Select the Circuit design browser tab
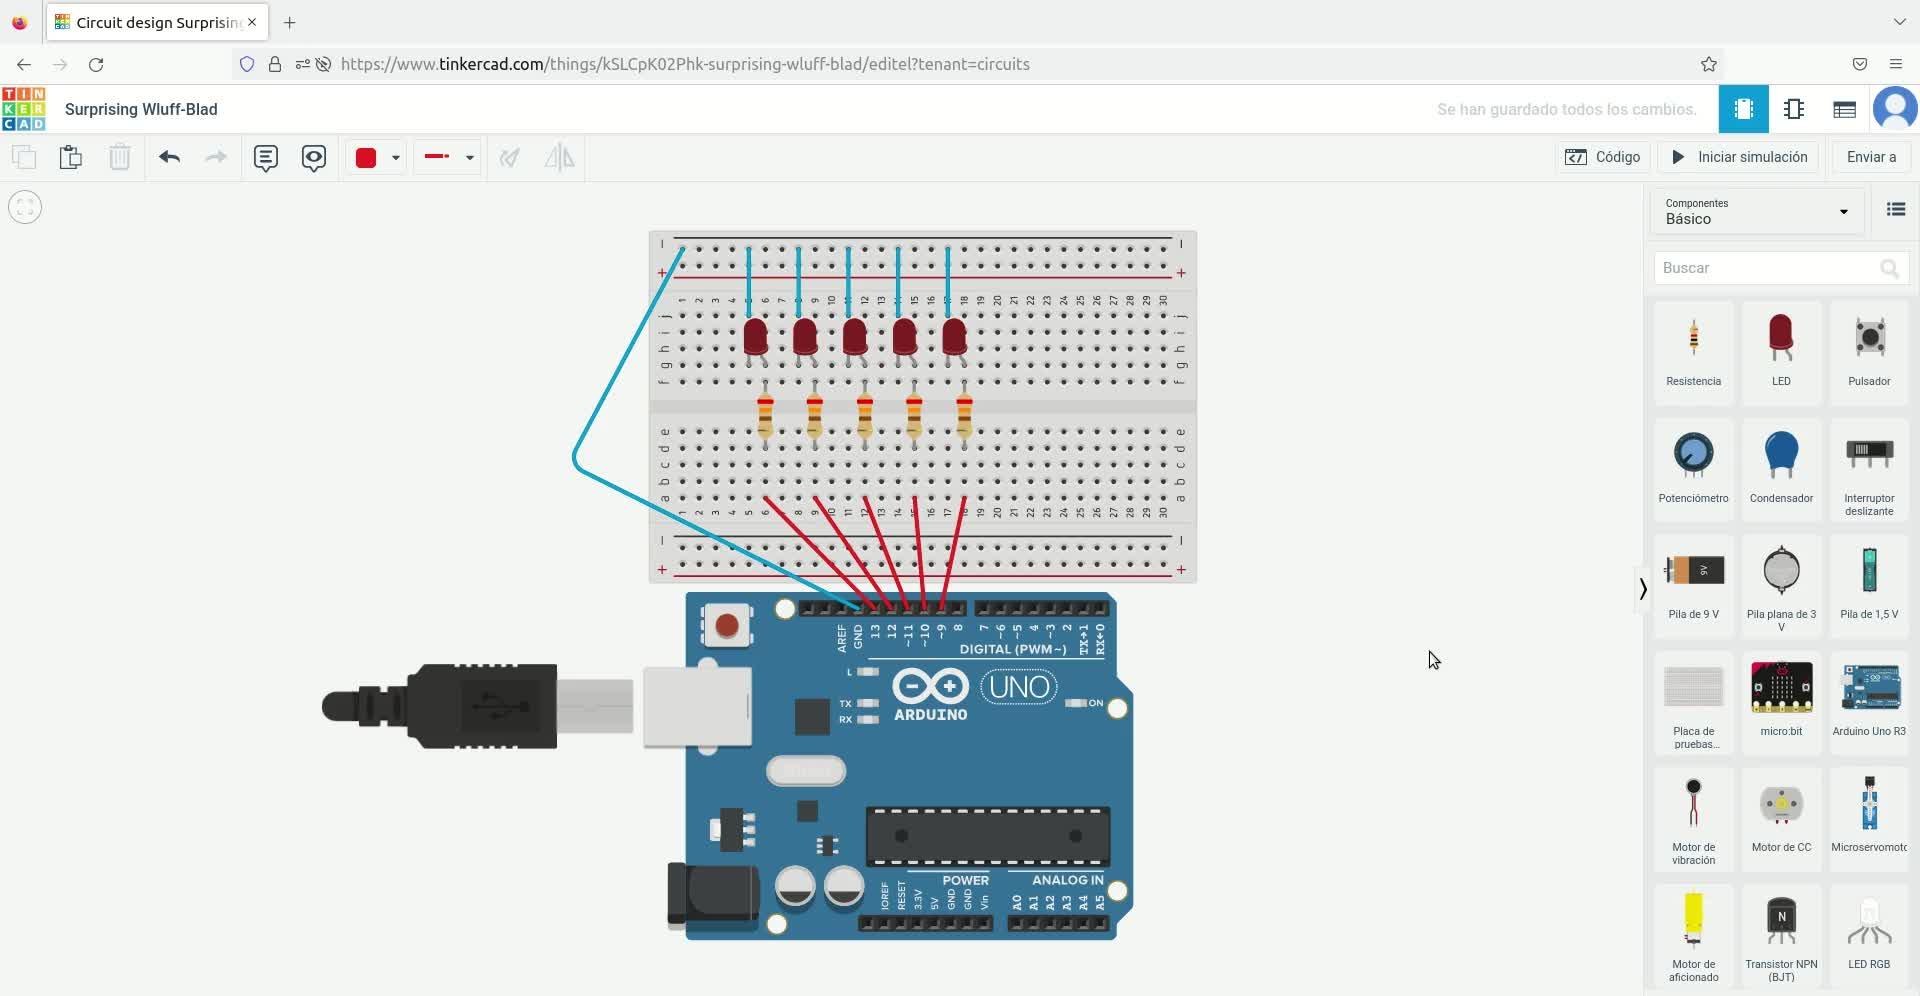 (157, 22)
